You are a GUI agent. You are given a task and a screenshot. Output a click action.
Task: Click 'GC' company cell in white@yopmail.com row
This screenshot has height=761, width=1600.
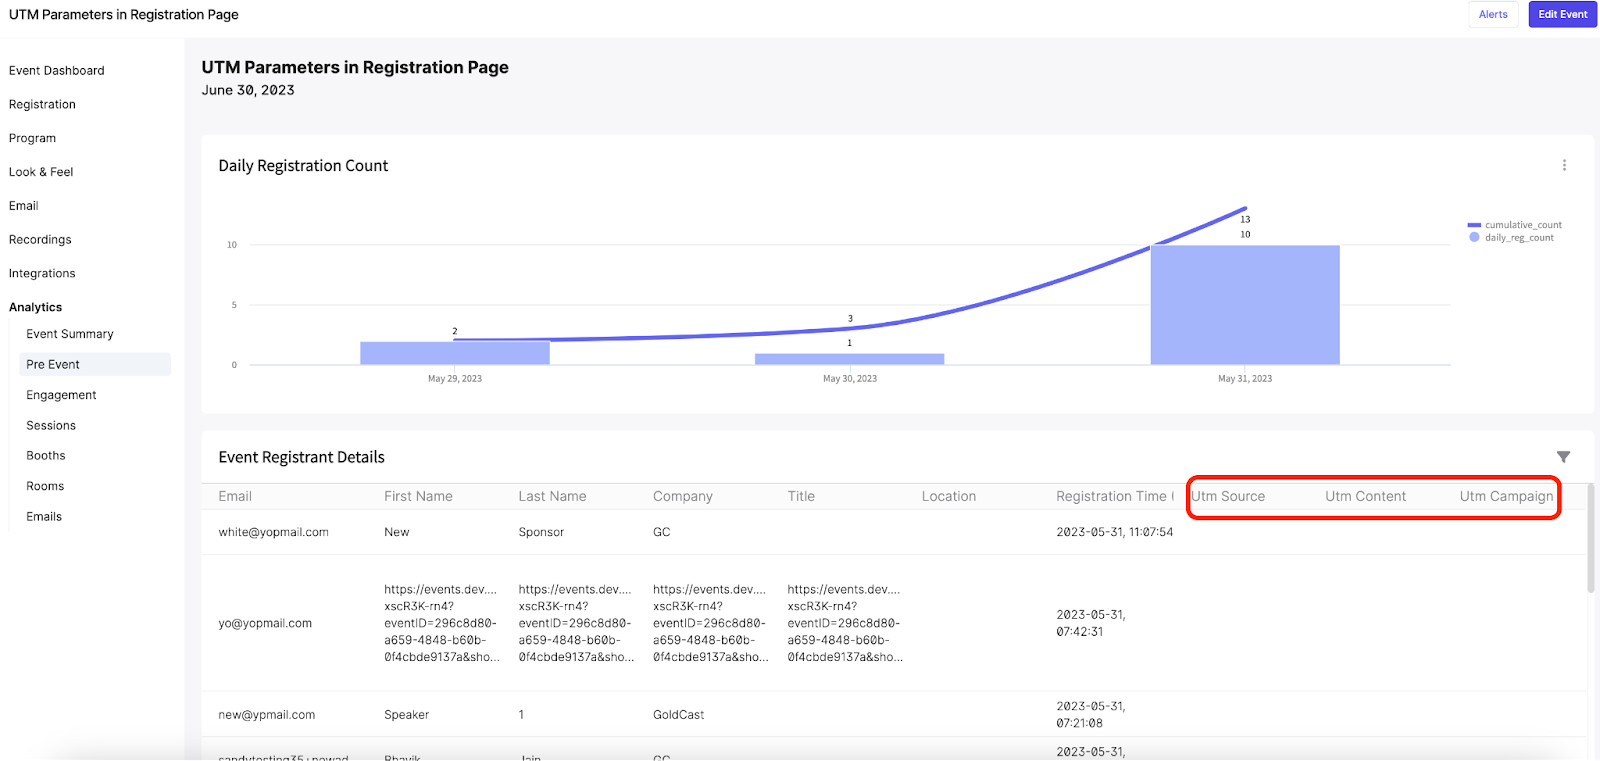click(661, 532)
